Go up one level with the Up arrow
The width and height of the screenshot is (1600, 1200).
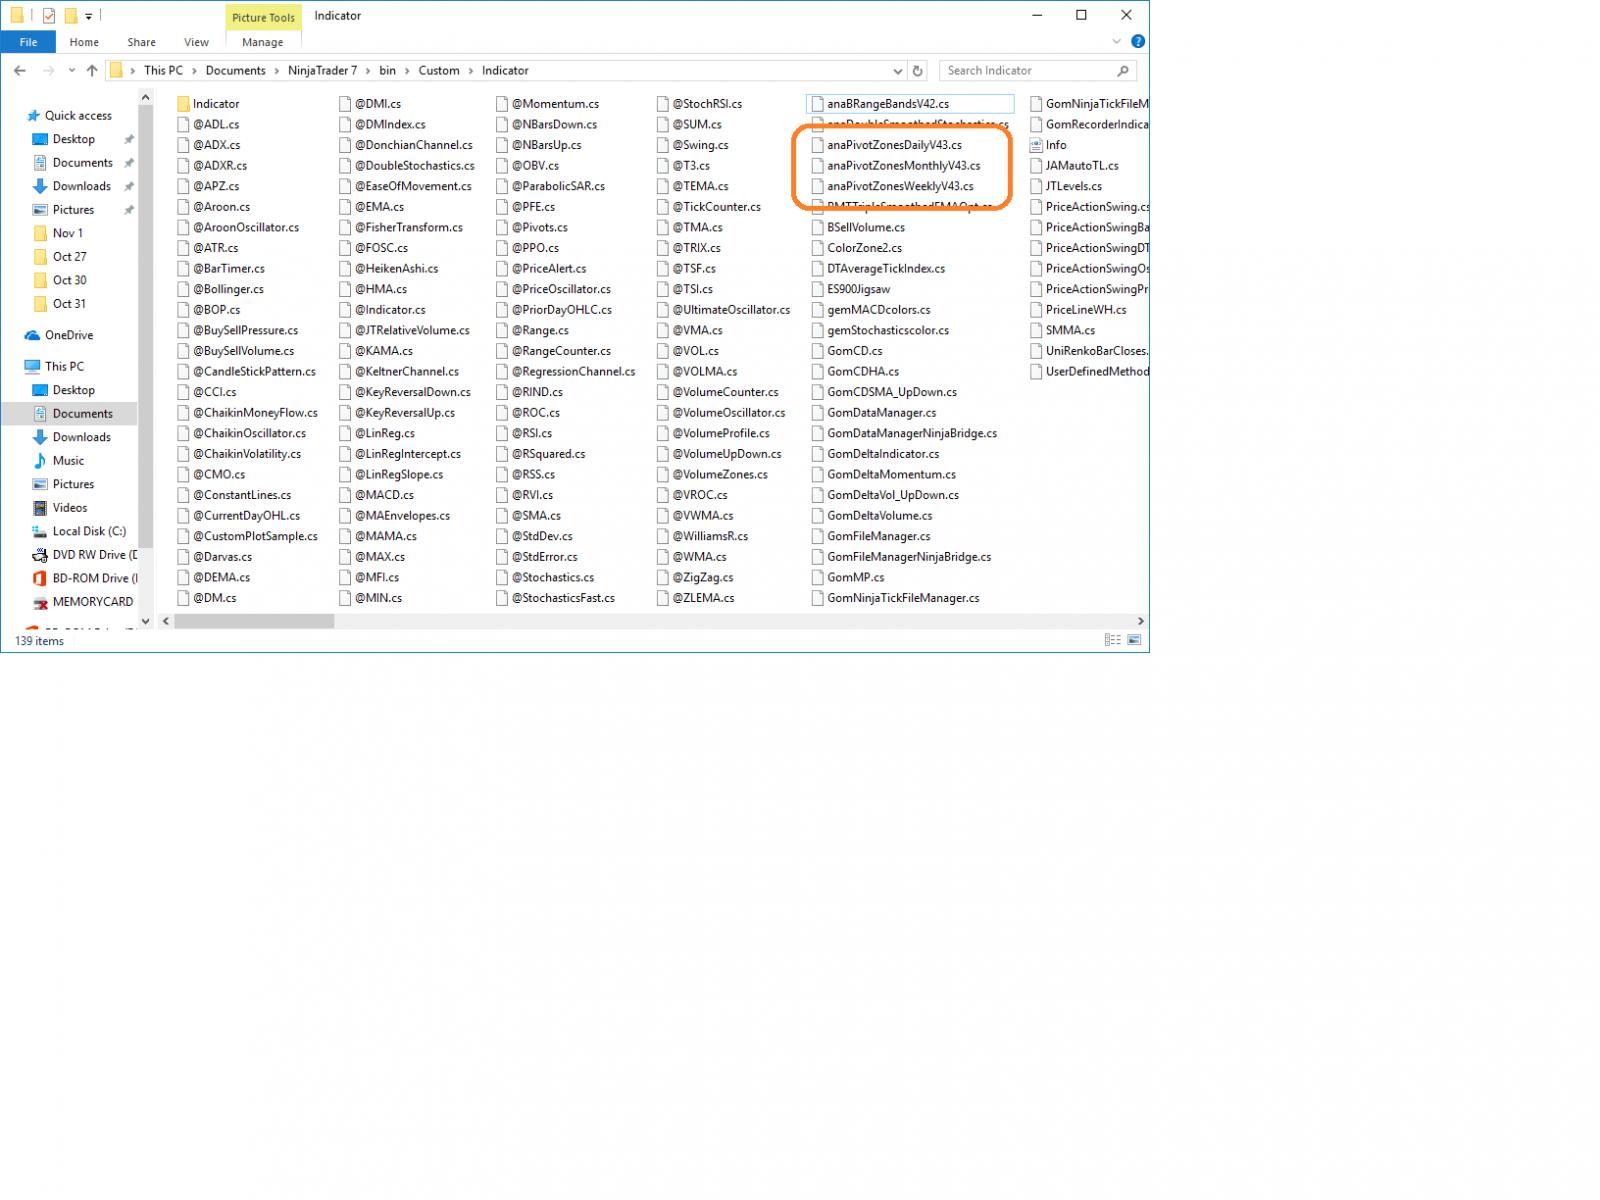92,71
